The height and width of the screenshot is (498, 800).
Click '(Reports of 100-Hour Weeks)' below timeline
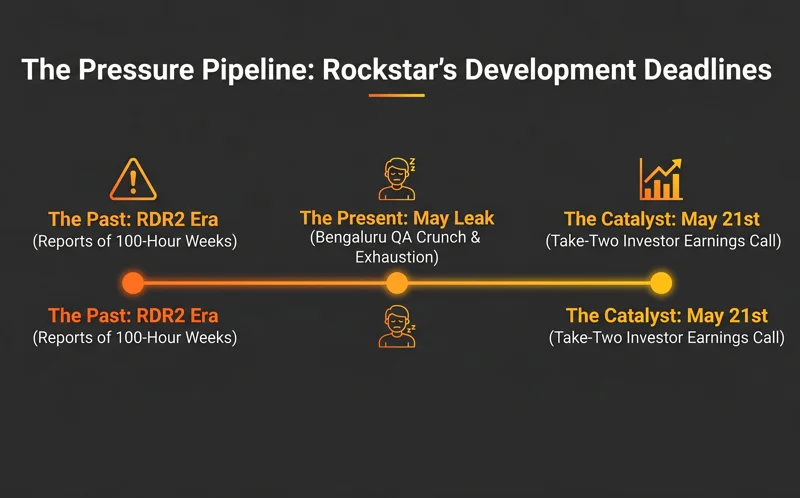135,337
